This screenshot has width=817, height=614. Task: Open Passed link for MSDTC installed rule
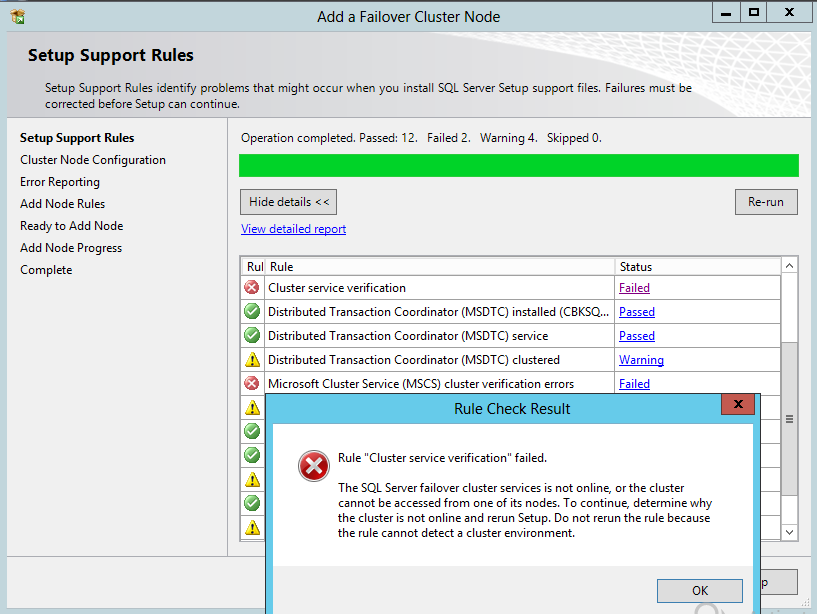point(637,312)
